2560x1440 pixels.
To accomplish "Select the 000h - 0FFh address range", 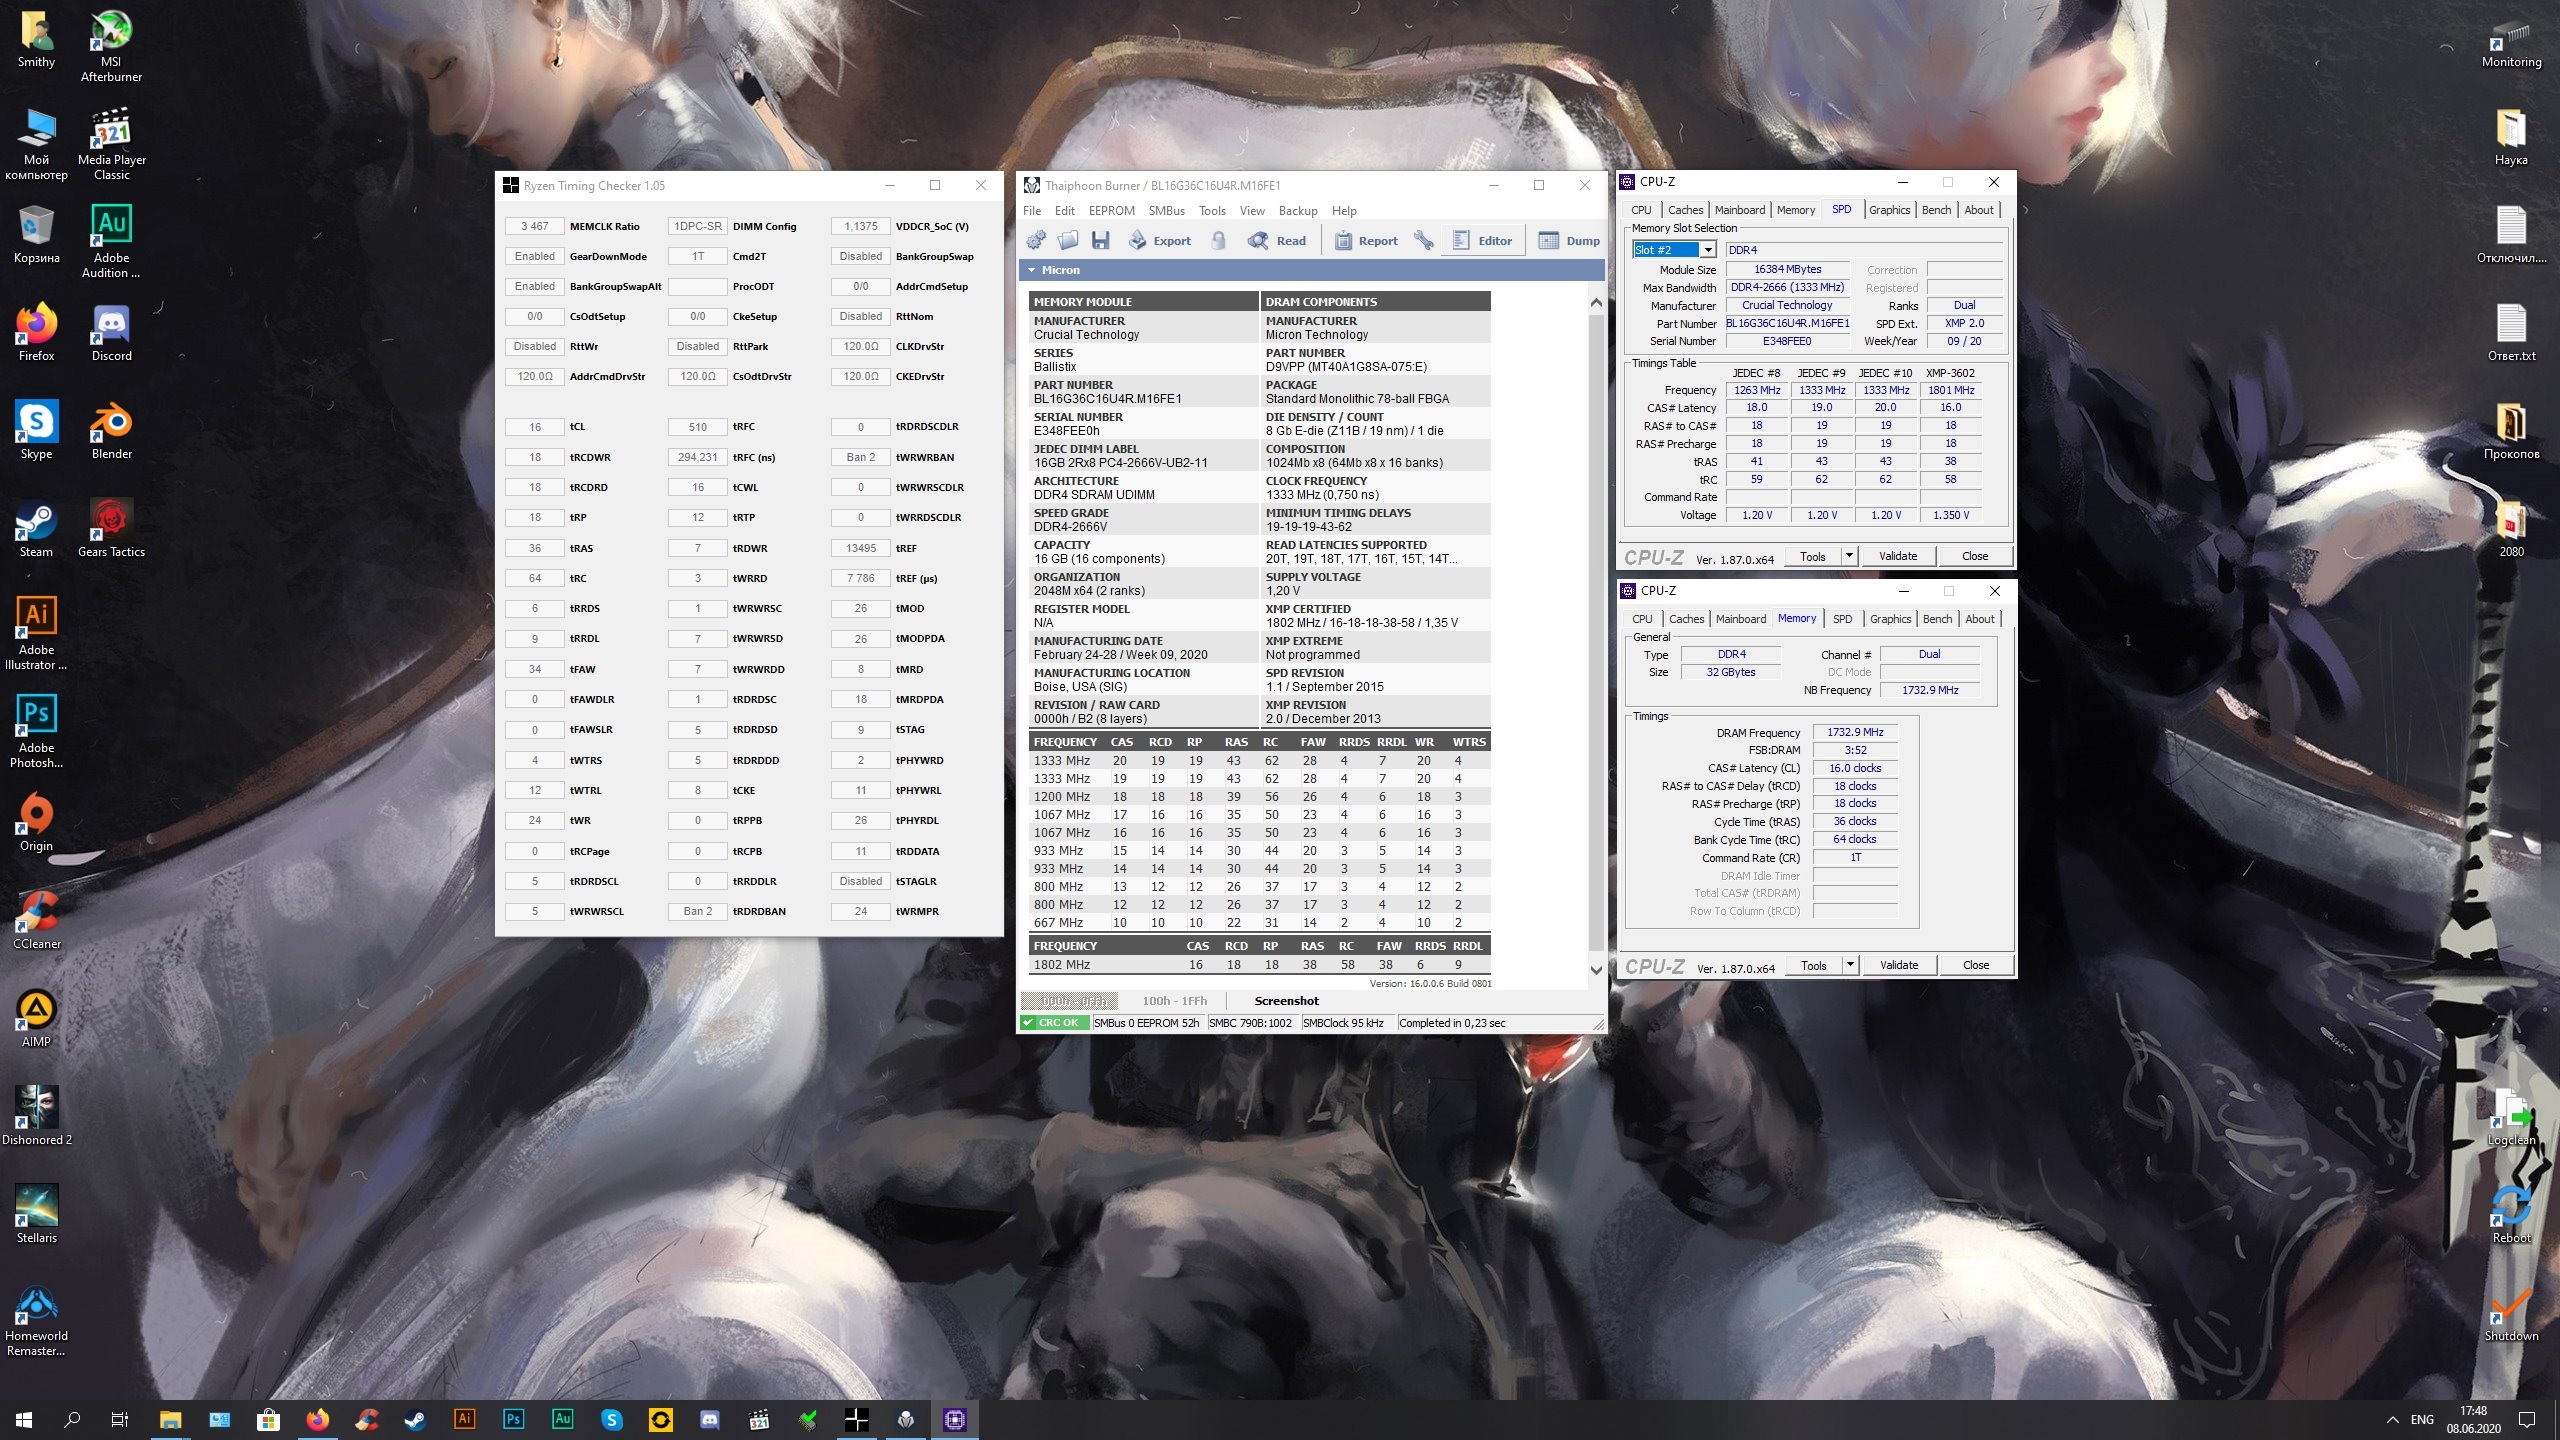I will tap(1073, 1000).
